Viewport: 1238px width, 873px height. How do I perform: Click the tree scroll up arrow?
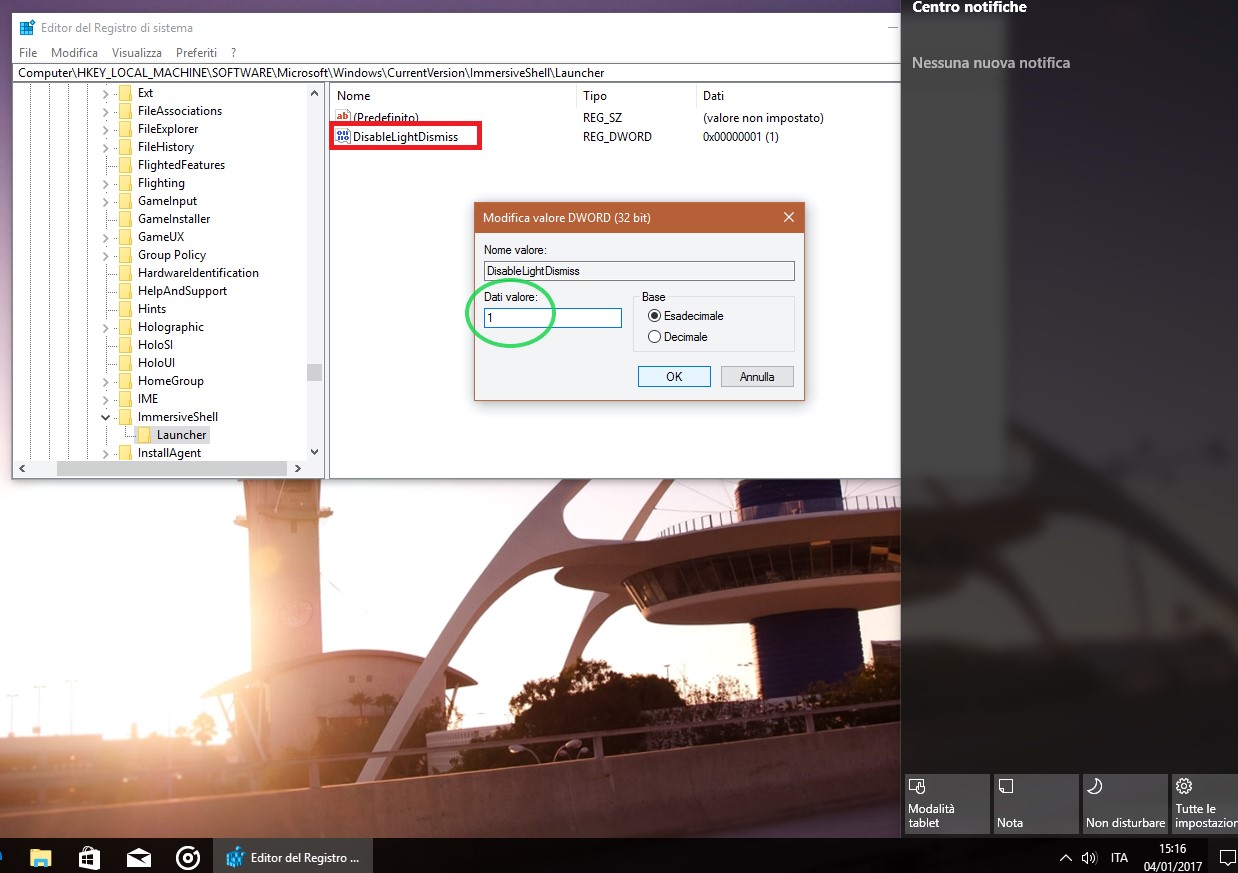click(x=314, y=93)
